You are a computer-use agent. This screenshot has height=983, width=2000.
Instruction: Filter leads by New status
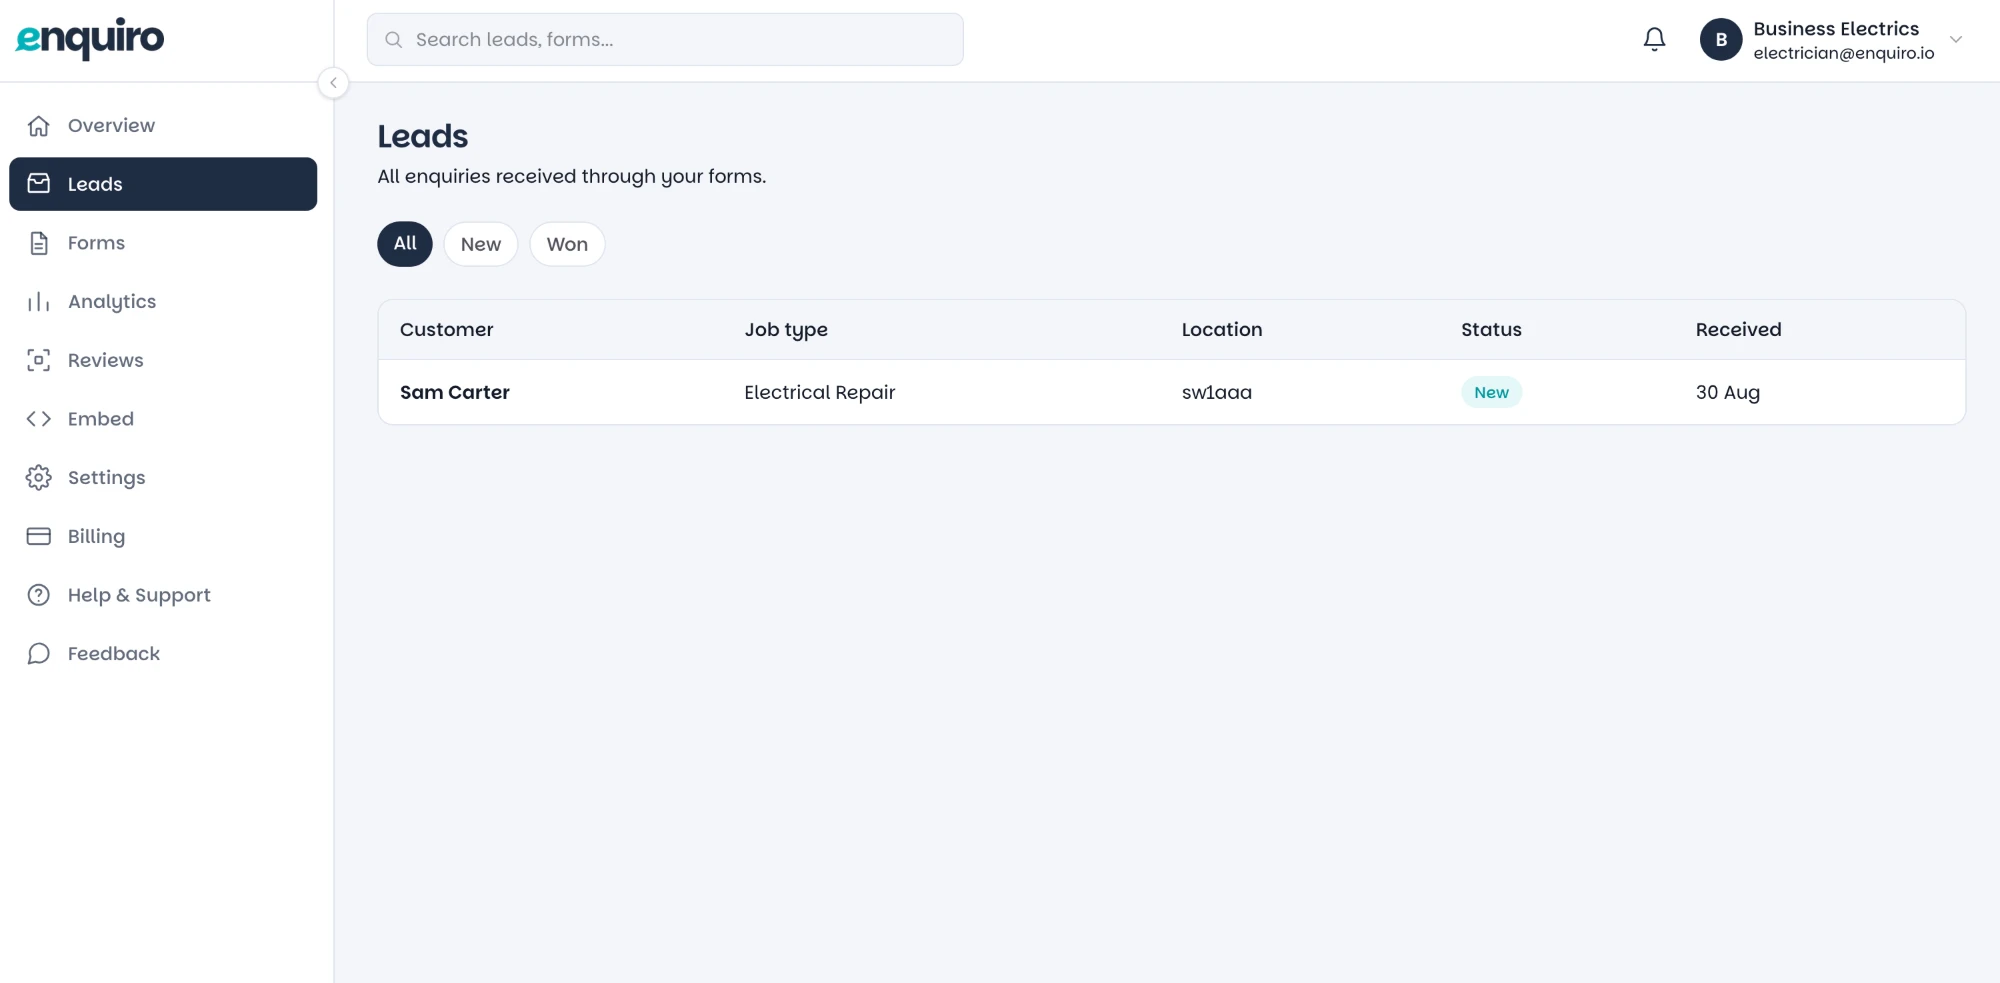pos(481,244)
